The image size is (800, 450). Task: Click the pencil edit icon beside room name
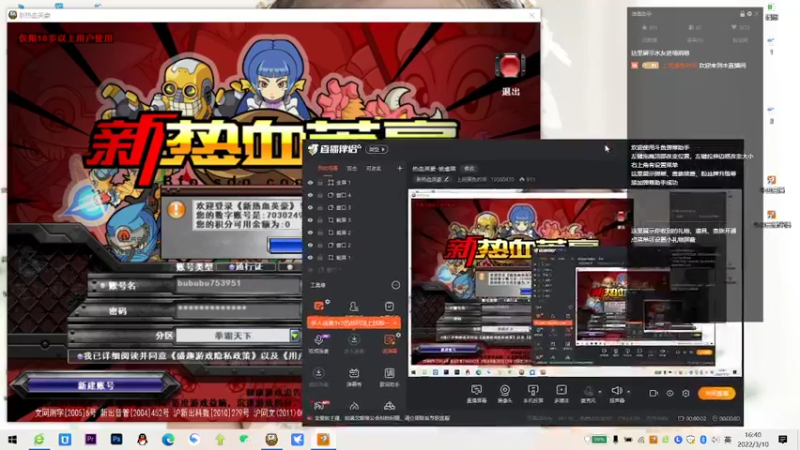(446, 180)
